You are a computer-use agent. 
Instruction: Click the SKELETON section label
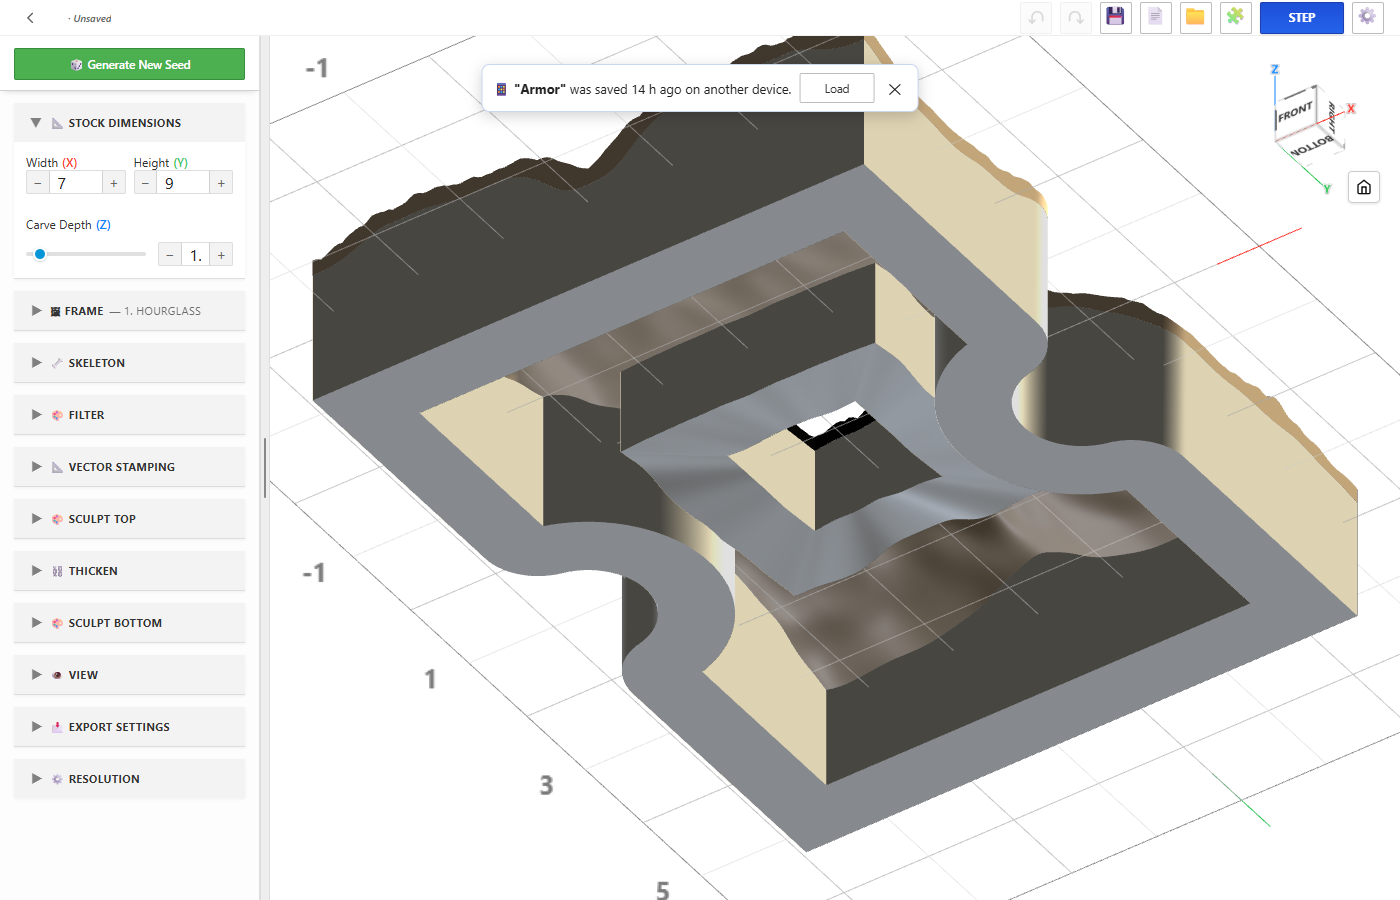coord(97,363)
